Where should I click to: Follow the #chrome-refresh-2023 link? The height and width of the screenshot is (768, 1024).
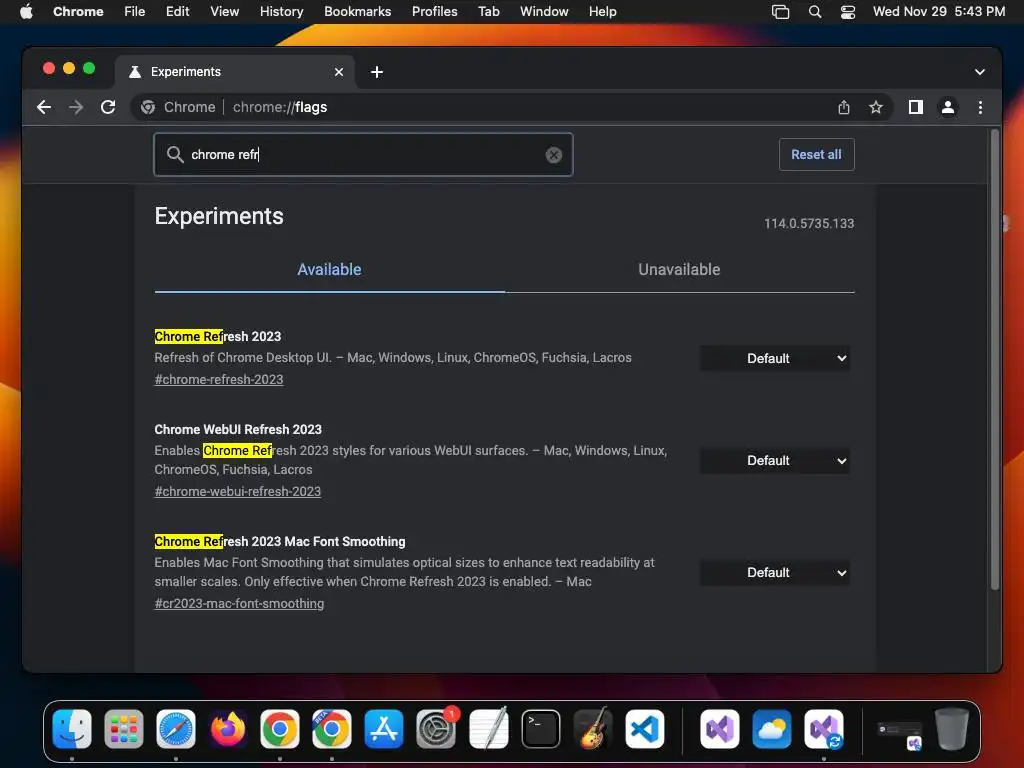pyautogui.click(x=219, y=379)
